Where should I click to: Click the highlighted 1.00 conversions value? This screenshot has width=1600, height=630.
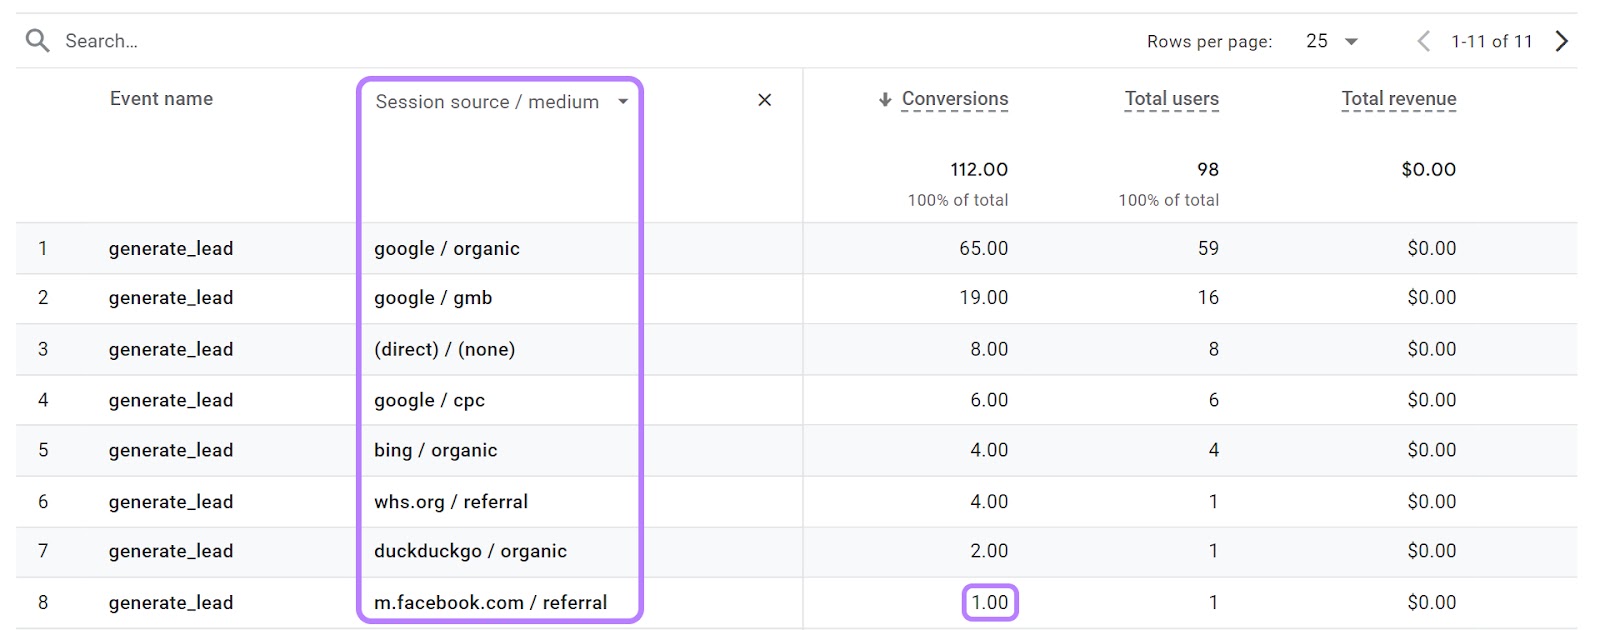click(990, 602)
